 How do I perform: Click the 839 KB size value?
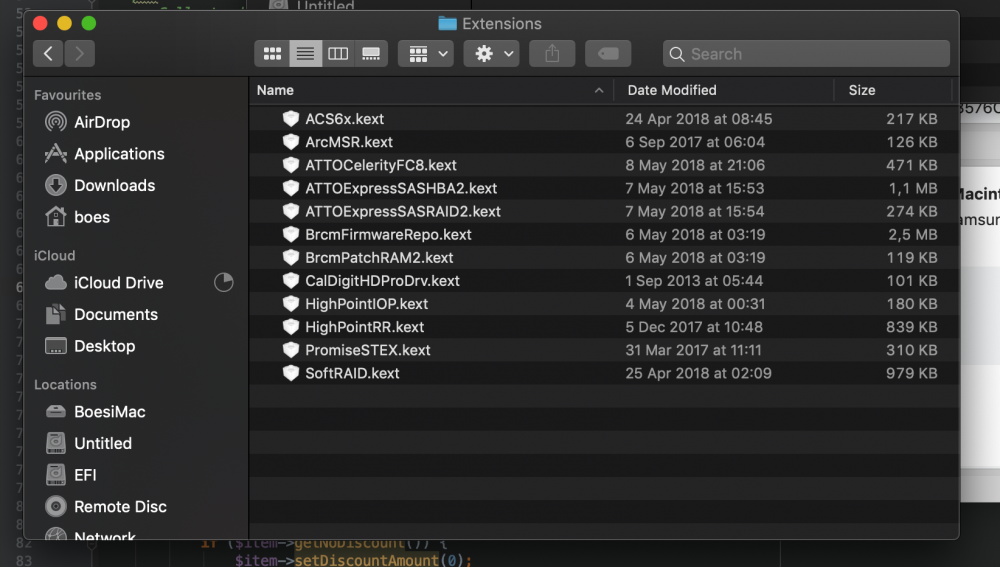click(911, 327)
